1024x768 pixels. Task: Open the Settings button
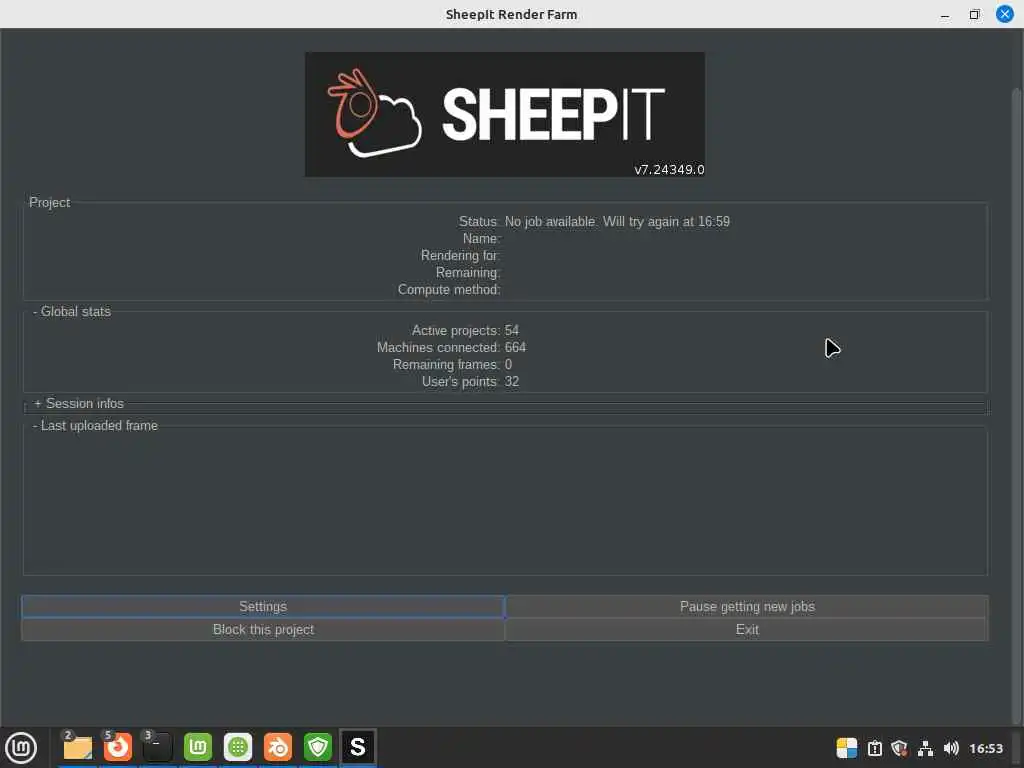(x=263, y=606)
